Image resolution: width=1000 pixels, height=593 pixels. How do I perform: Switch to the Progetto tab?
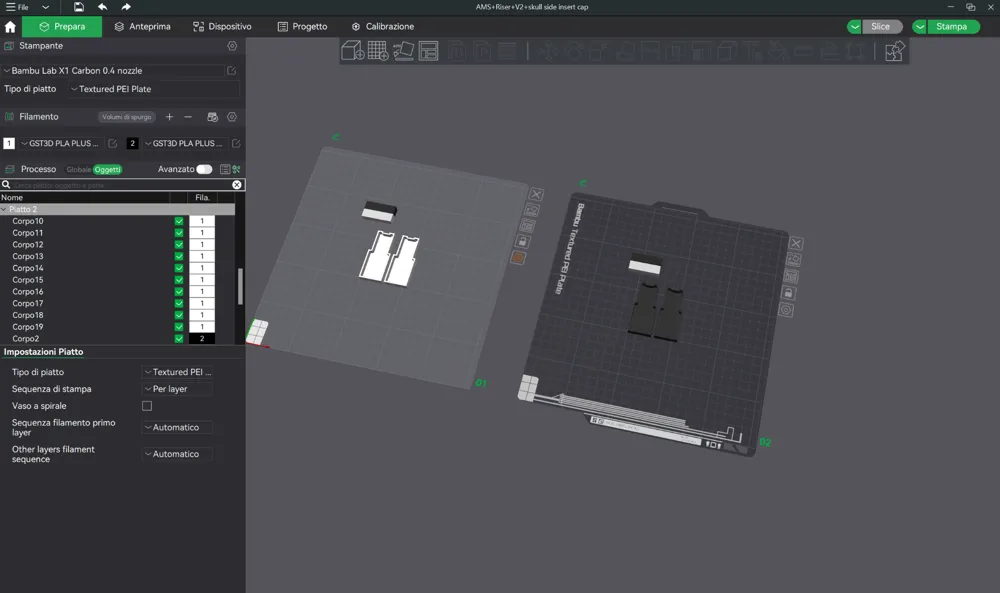coord(302,27)
